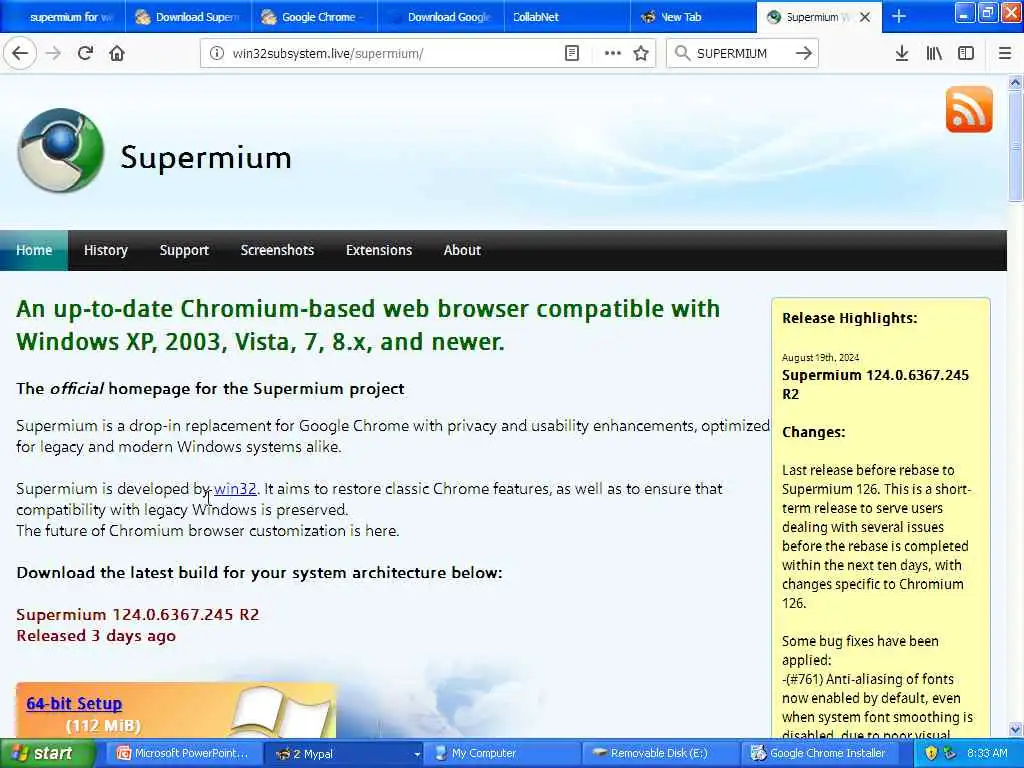Open a new tab with plus button

[x=899, y=16]
